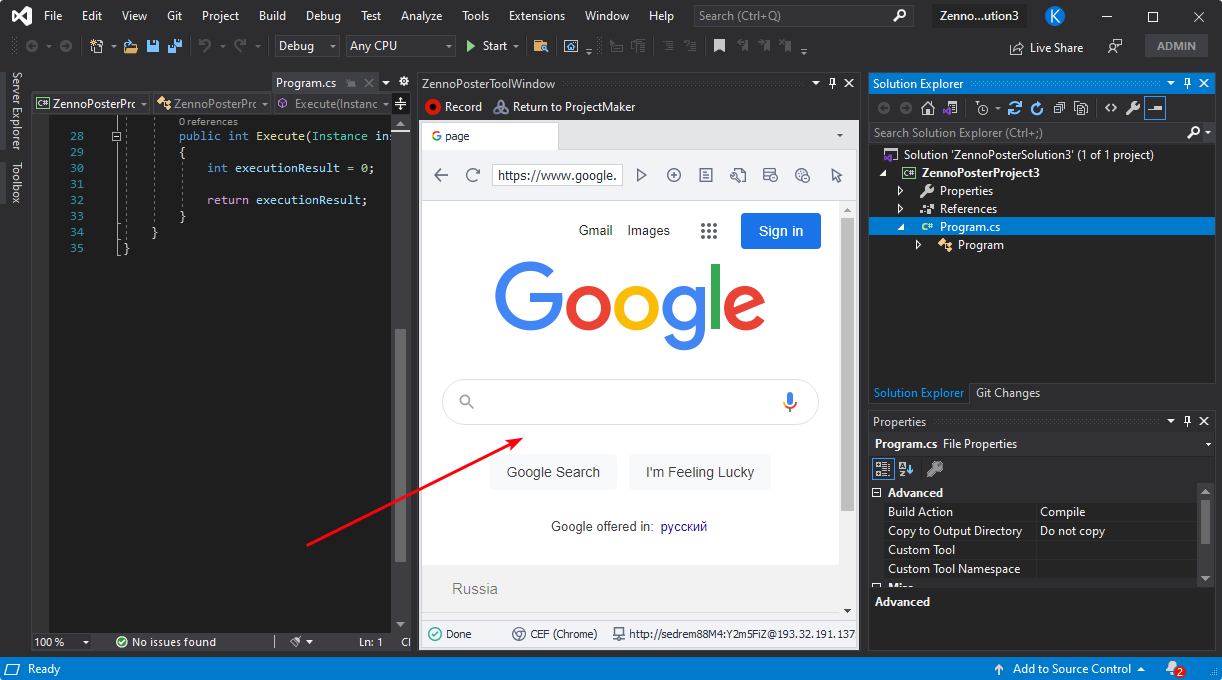Toggle the Categorized view in Properties

tap(883, 468)
